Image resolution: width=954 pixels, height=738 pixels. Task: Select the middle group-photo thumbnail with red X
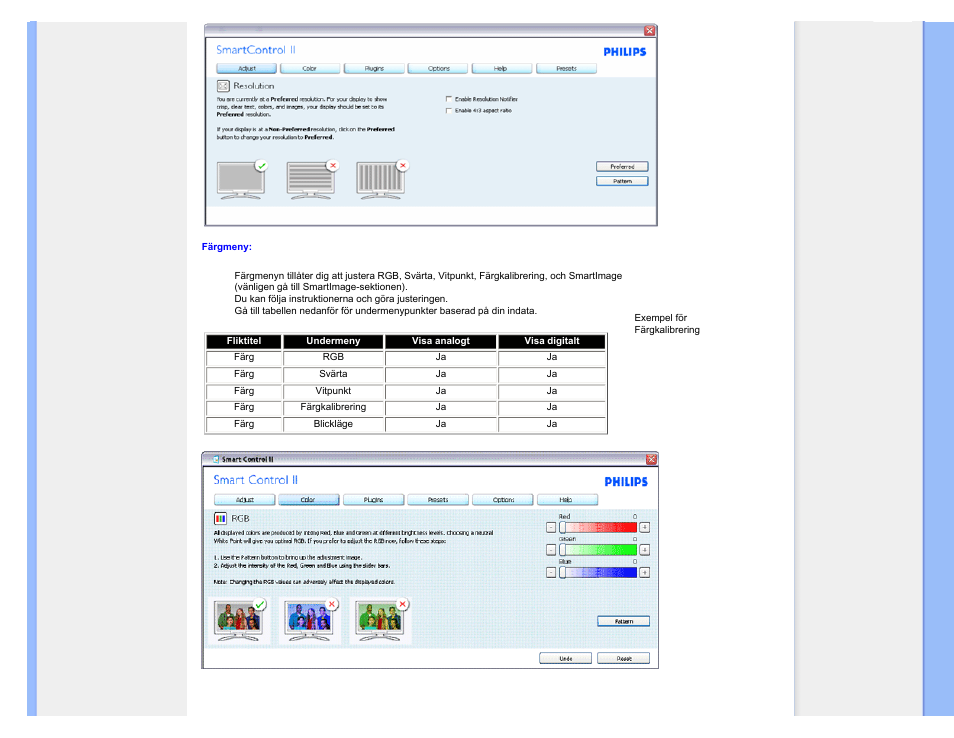310,621
